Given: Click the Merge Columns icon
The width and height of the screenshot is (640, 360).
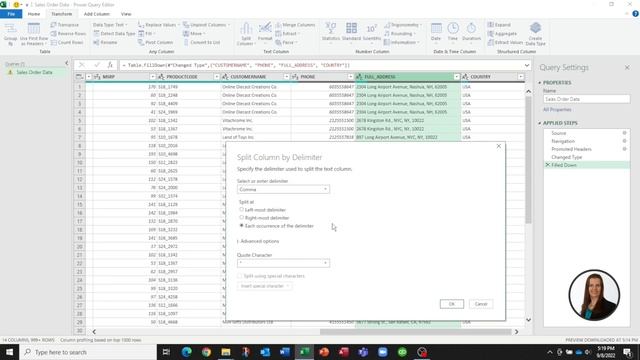Looking at the screenshot, I should 278,25.
